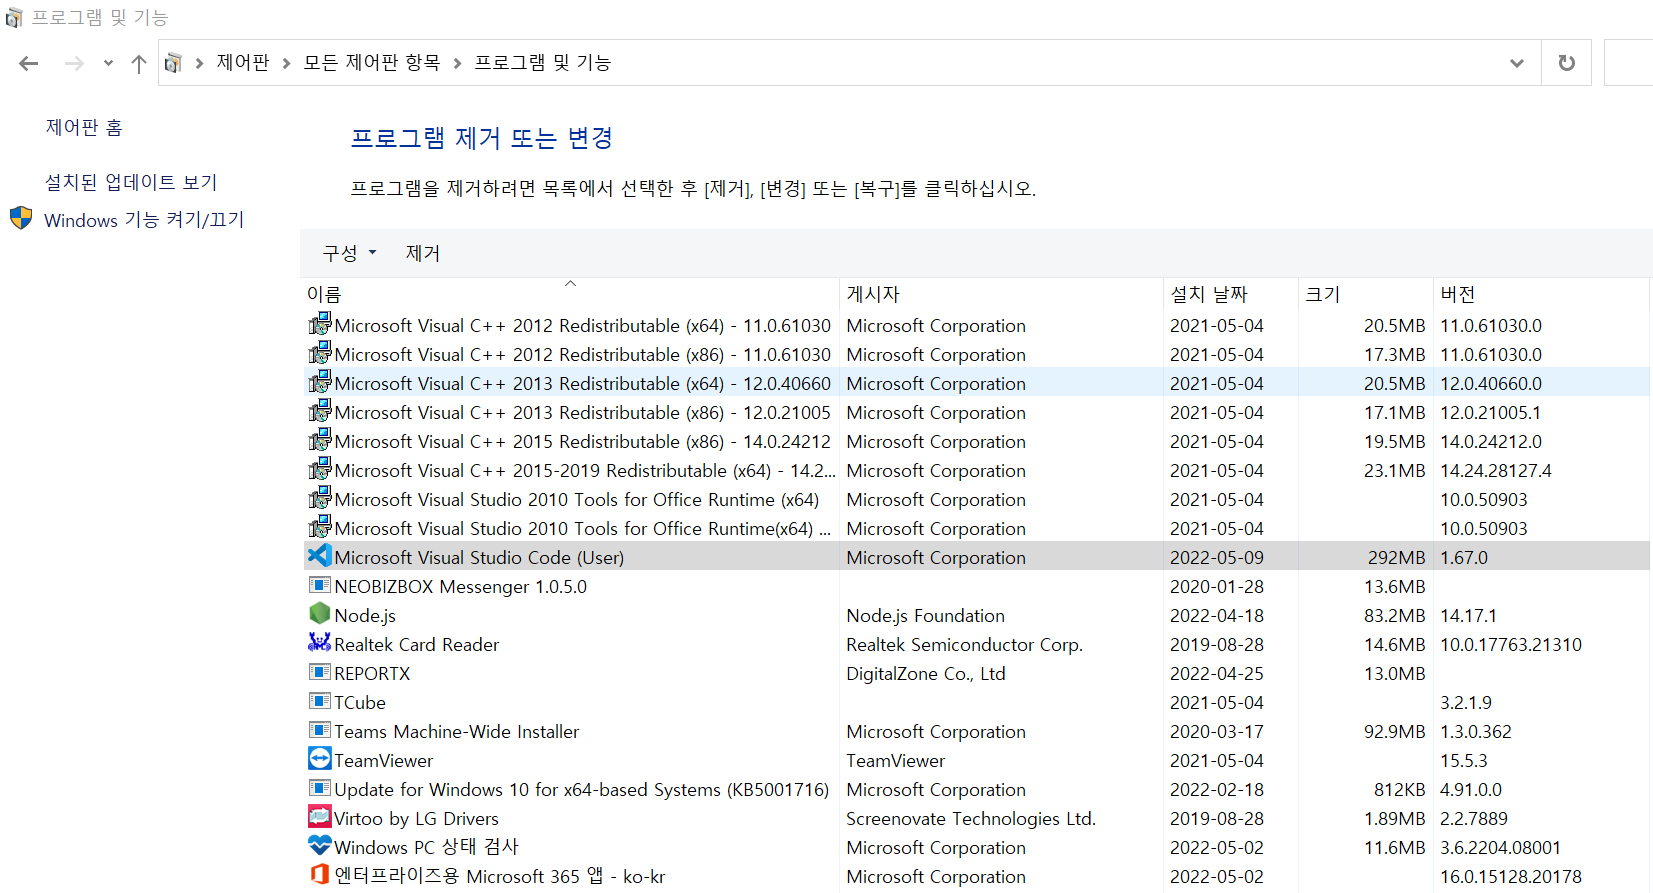Sort by 설치 날짜 column header

(1231, 294)
